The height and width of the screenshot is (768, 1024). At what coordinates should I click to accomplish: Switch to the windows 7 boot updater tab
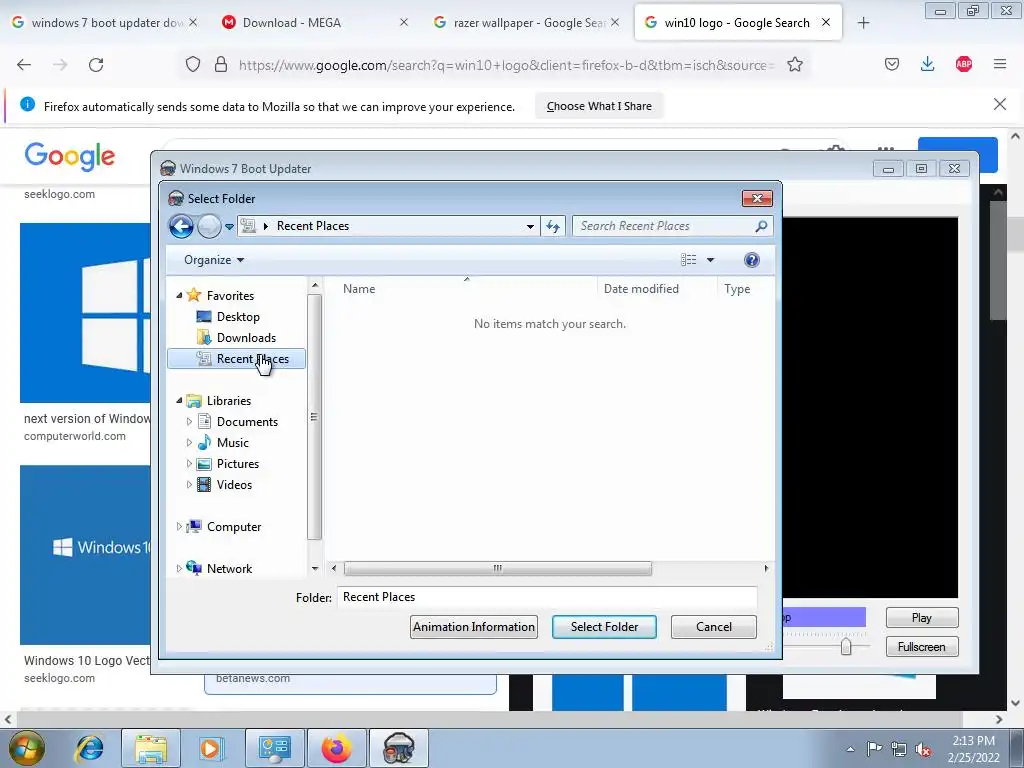[104, 23]
